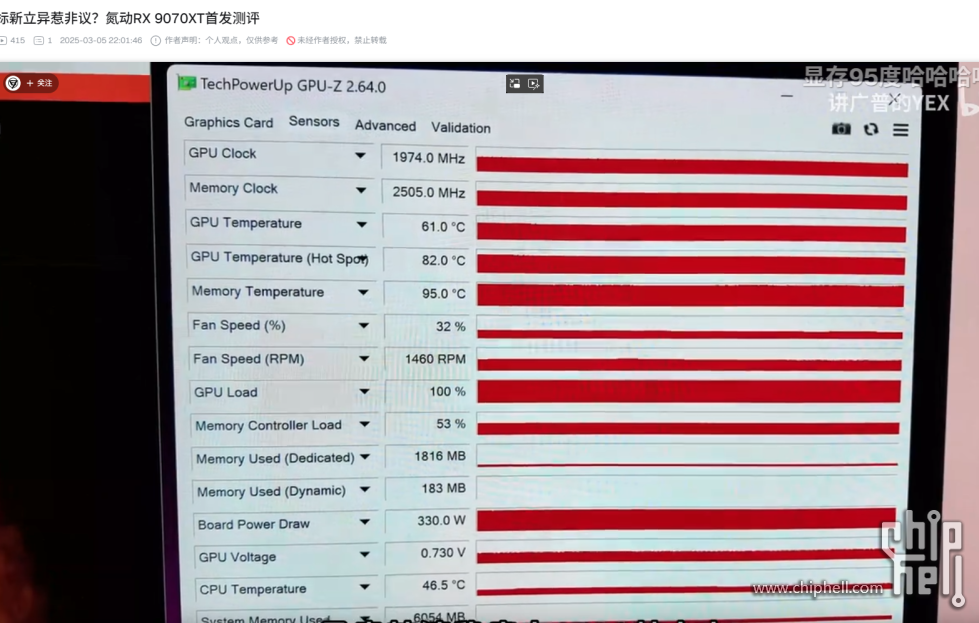Minimize the GPU-Z window
This screenshot has width=979, height=623.
click(x=787, y=96)
